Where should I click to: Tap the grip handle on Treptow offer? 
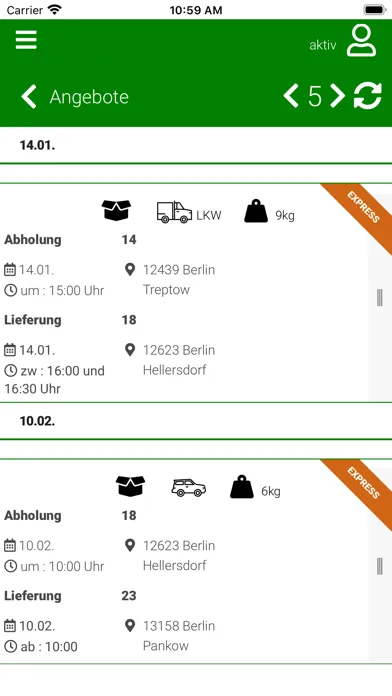[x=380, y=297]
